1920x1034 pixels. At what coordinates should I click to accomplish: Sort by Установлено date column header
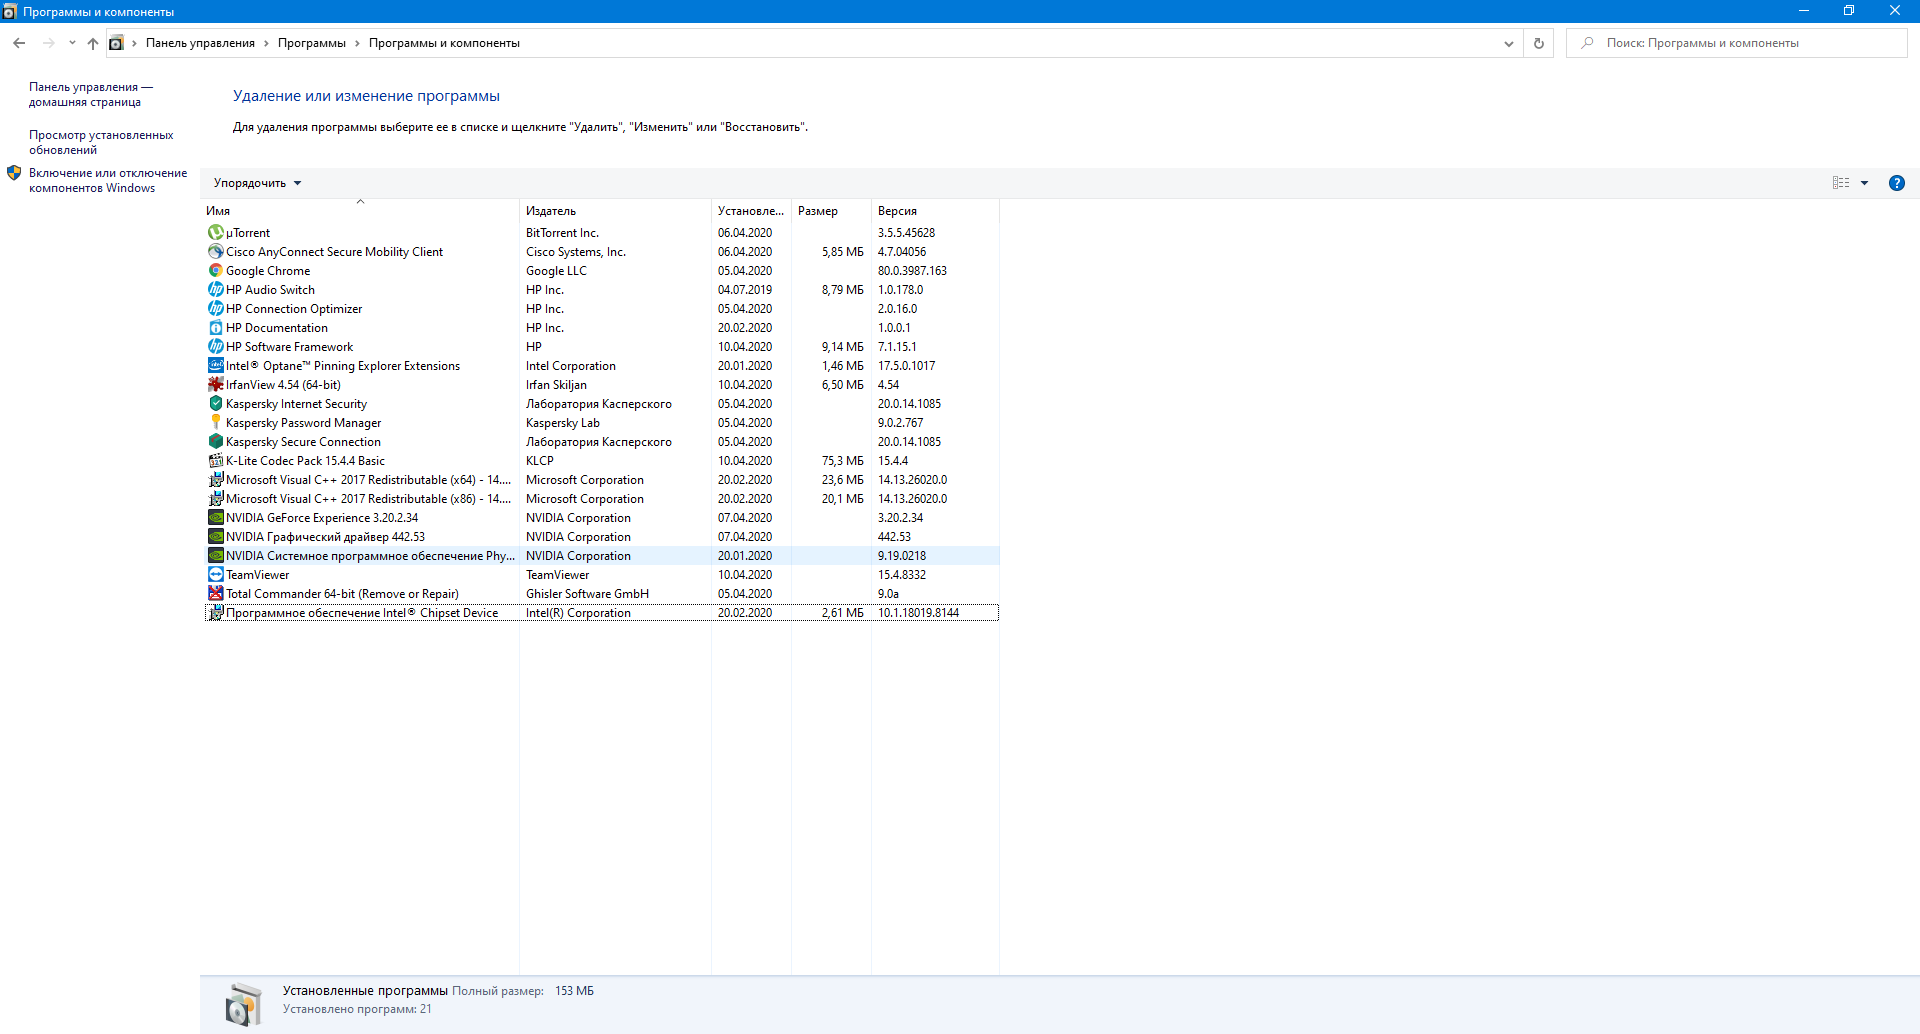click(751, 211)
